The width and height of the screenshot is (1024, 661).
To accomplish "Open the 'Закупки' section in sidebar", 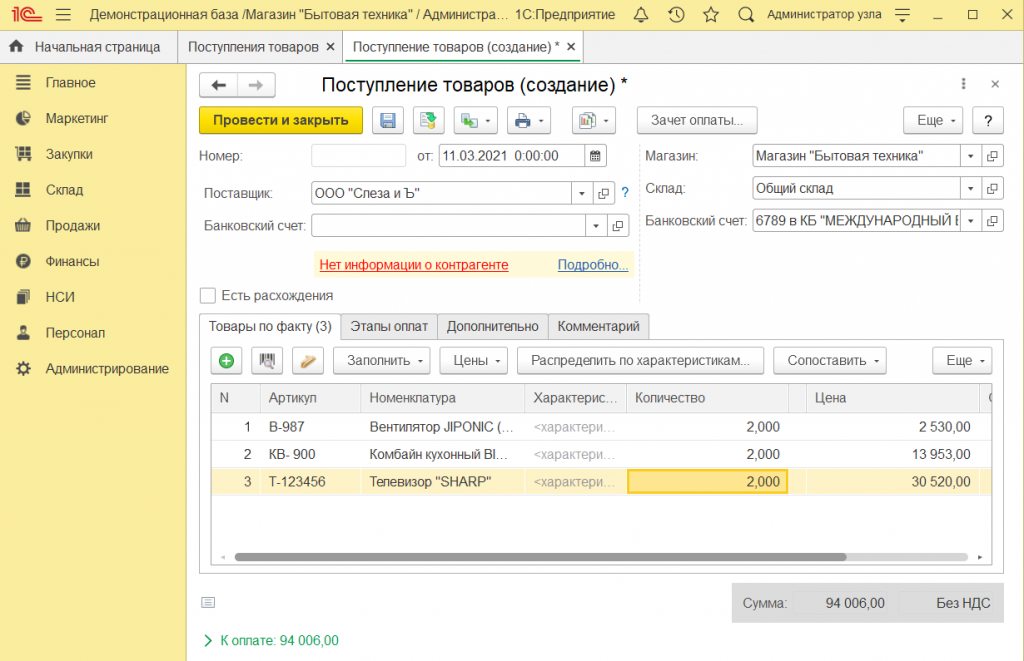I will [x=69, y=154].
